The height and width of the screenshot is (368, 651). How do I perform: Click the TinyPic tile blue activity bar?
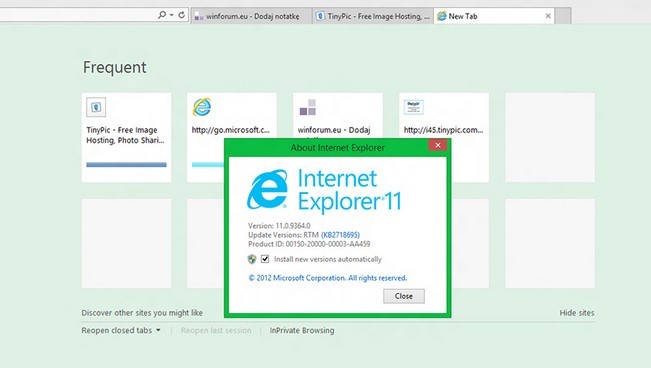(x=126, y=165)
